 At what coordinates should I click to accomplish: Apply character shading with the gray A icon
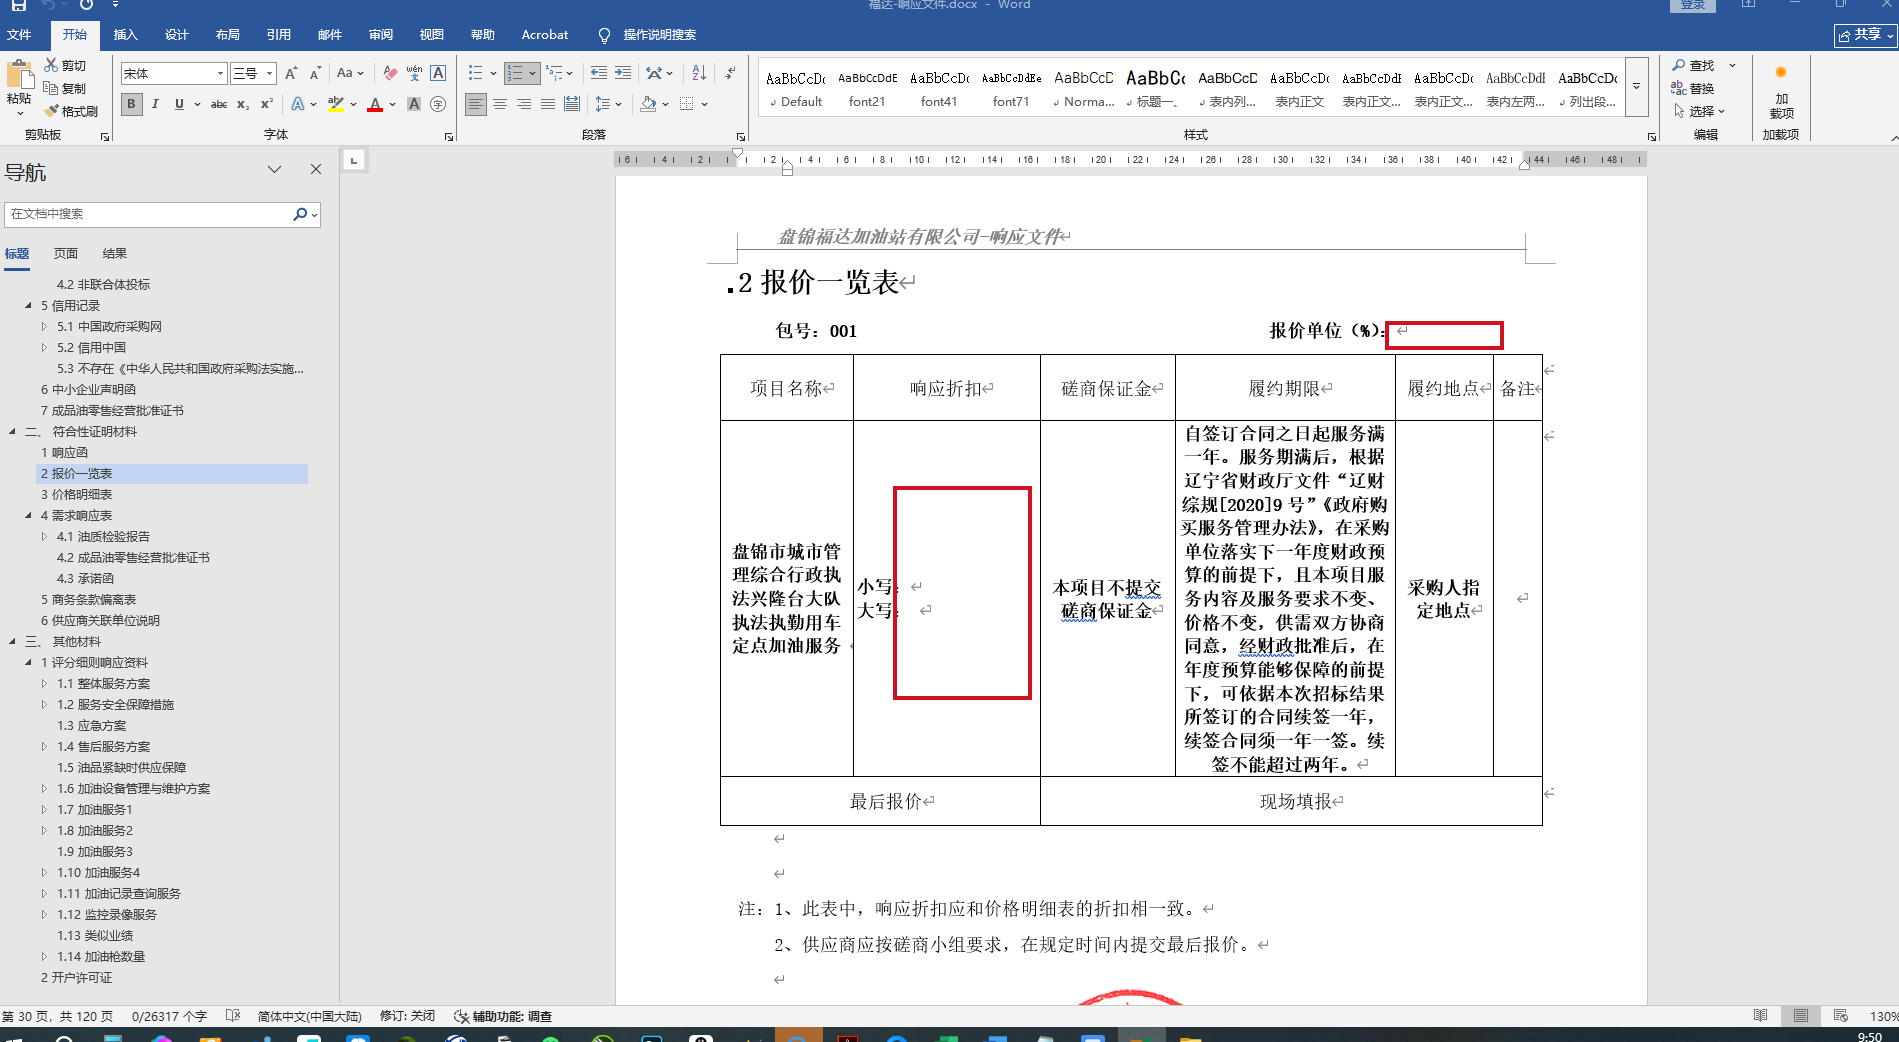(x=414, y=104)
